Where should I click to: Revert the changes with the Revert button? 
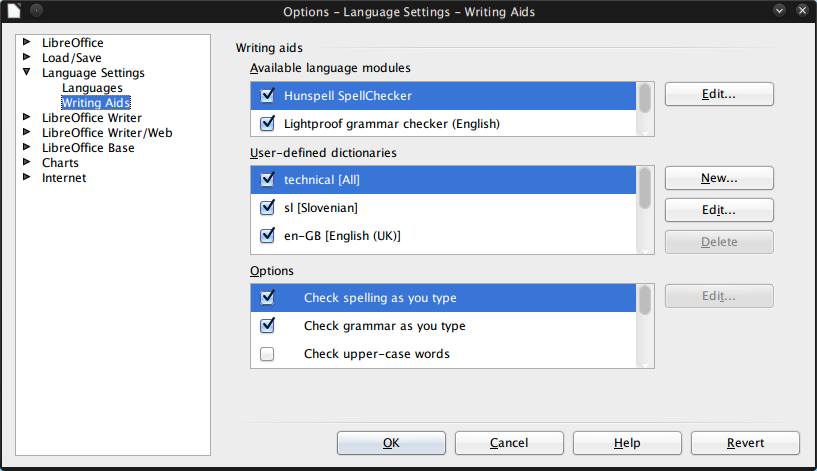point(745,443)
